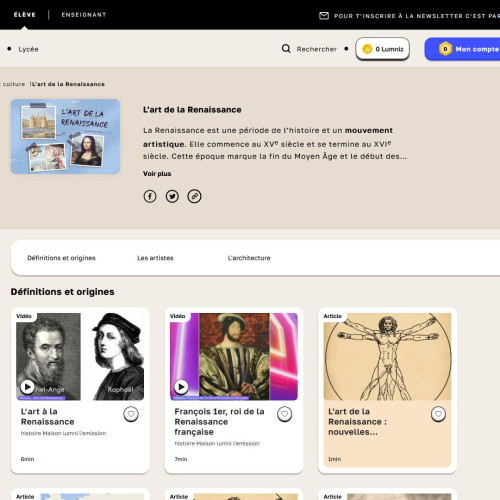Open the Michel-Ange and Raphaël video thumbnail
The image size is (500, 500).
[x=80, y=356]
